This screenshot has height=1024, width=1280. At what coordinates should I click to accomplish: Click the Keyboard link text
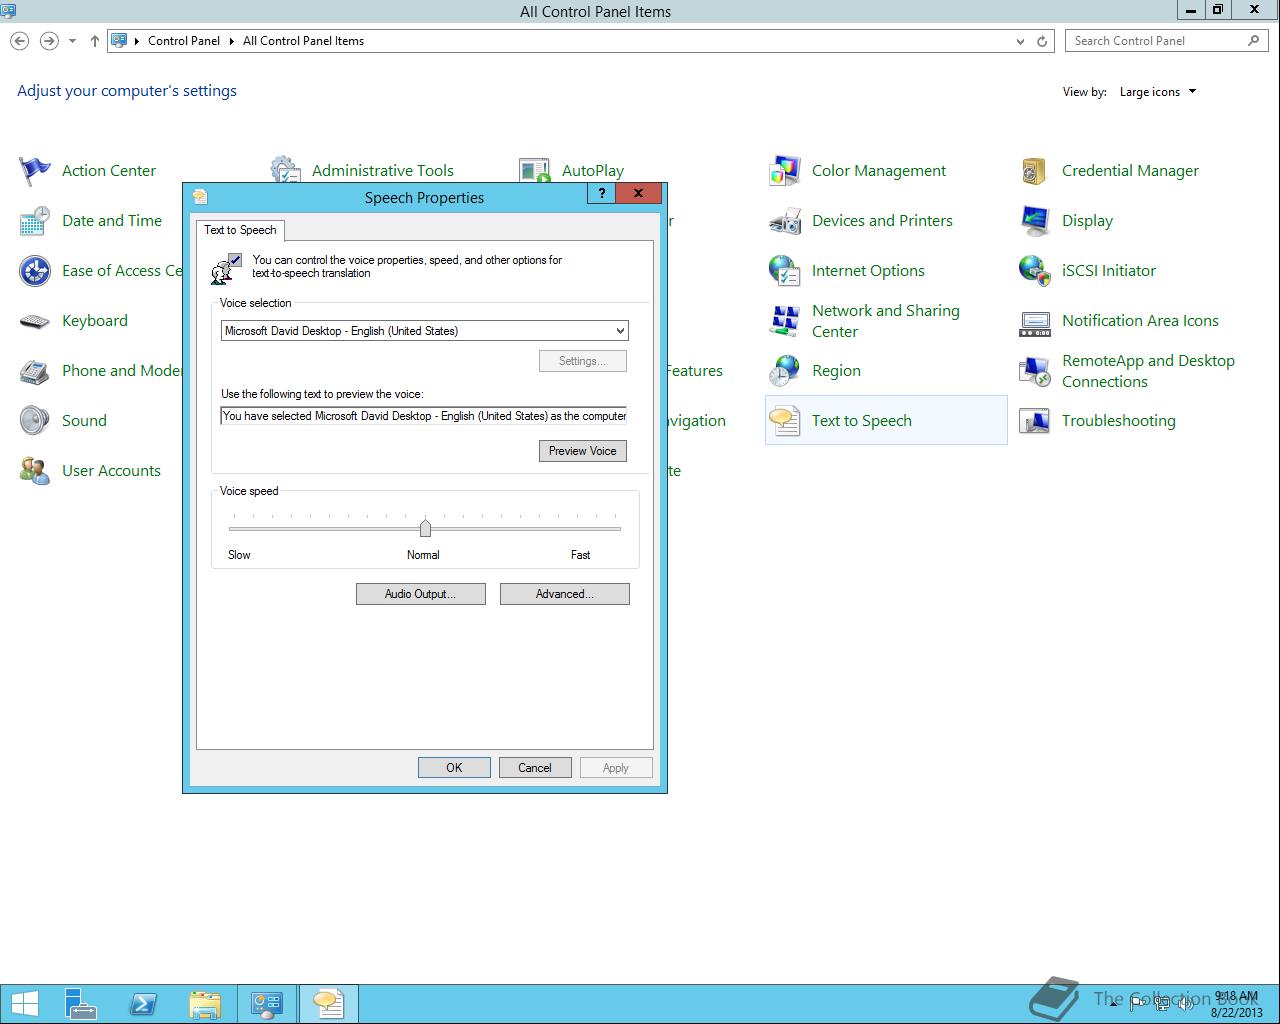click(95, 321)
